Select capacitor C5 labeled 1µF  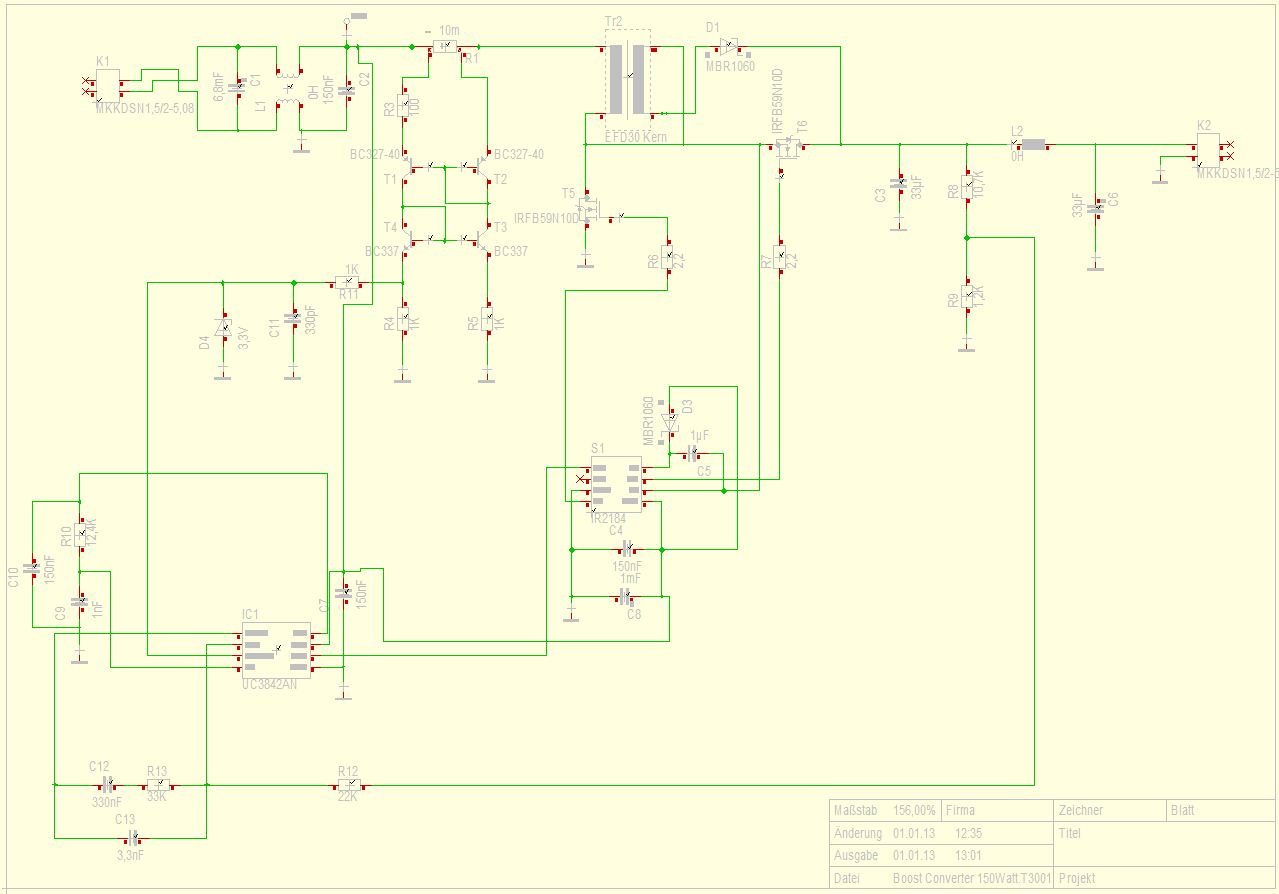point(691,454)
